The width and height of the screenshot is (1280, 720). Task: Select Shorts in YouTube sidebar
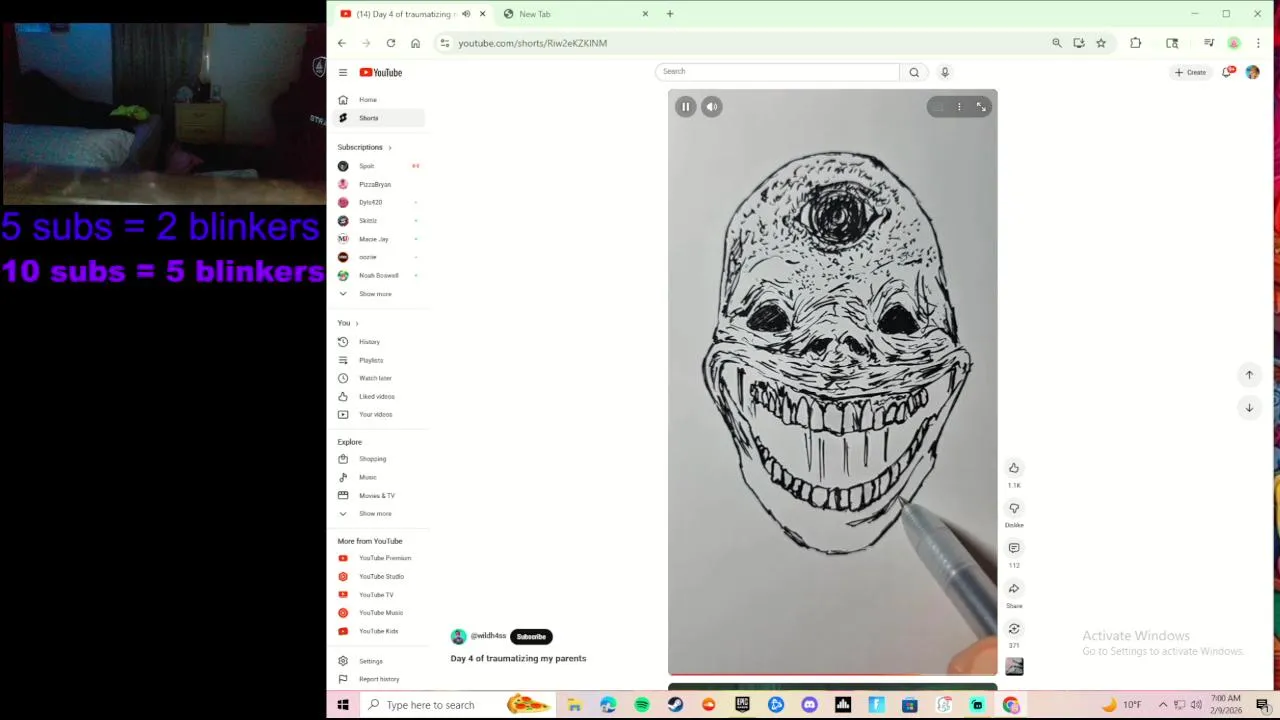tap(380, 118)
